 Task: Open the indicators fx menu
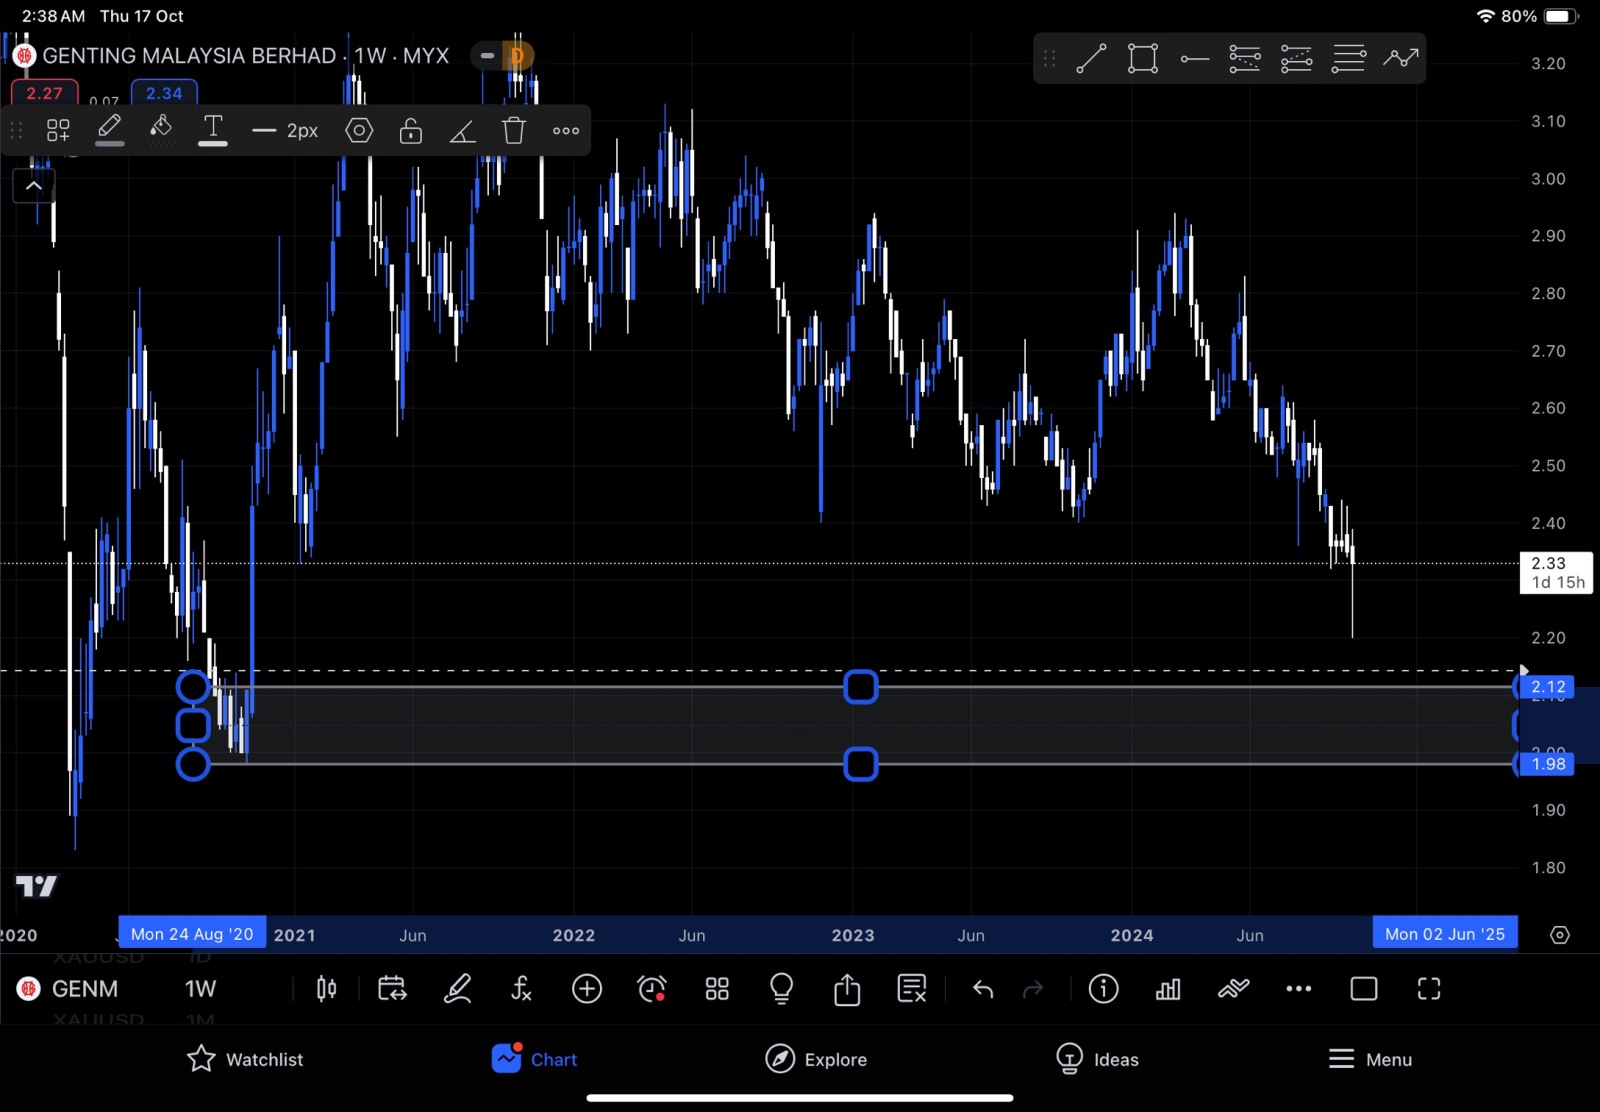pyautogui.click(x=521, y=989)
